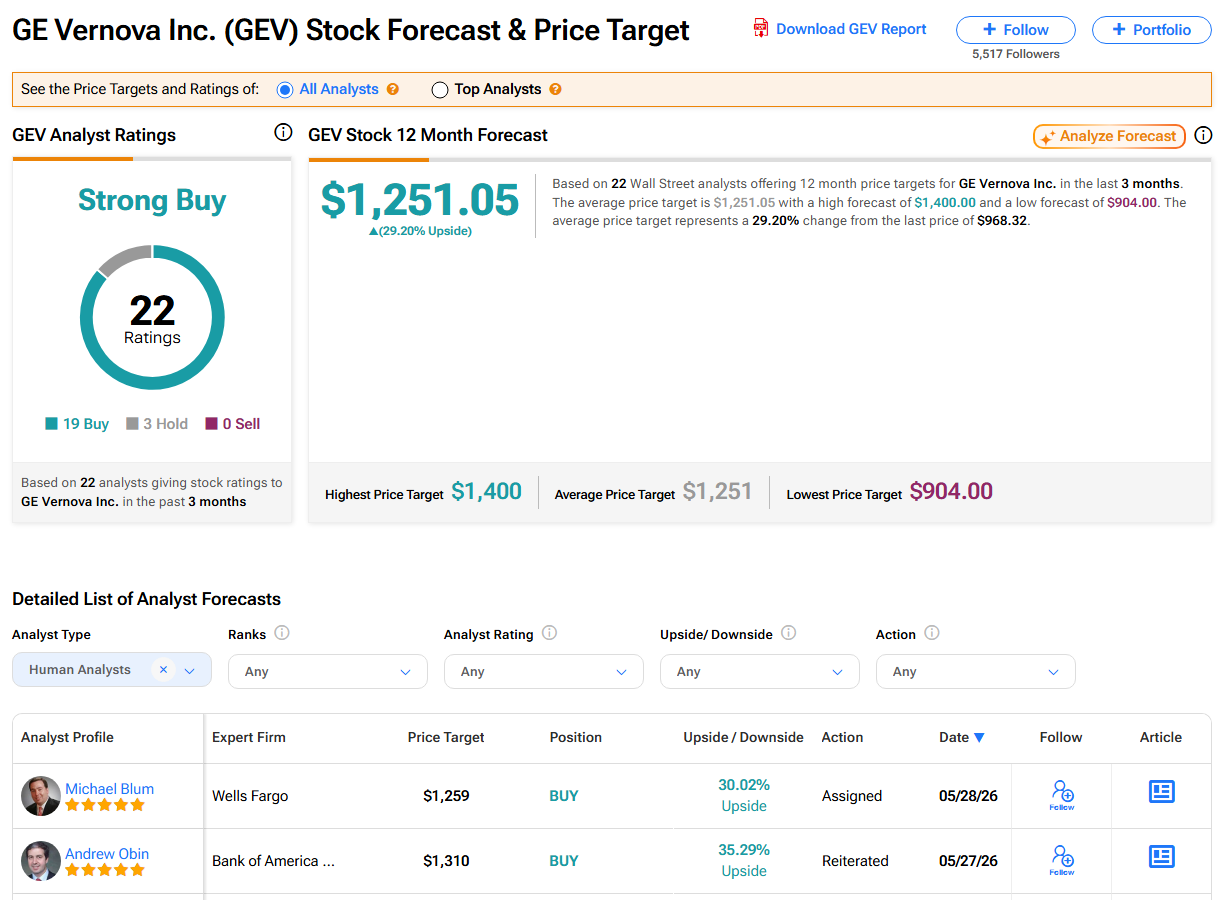Click the $1,310 price target cell
The image size is (1219, 900).
coord(446,861)
